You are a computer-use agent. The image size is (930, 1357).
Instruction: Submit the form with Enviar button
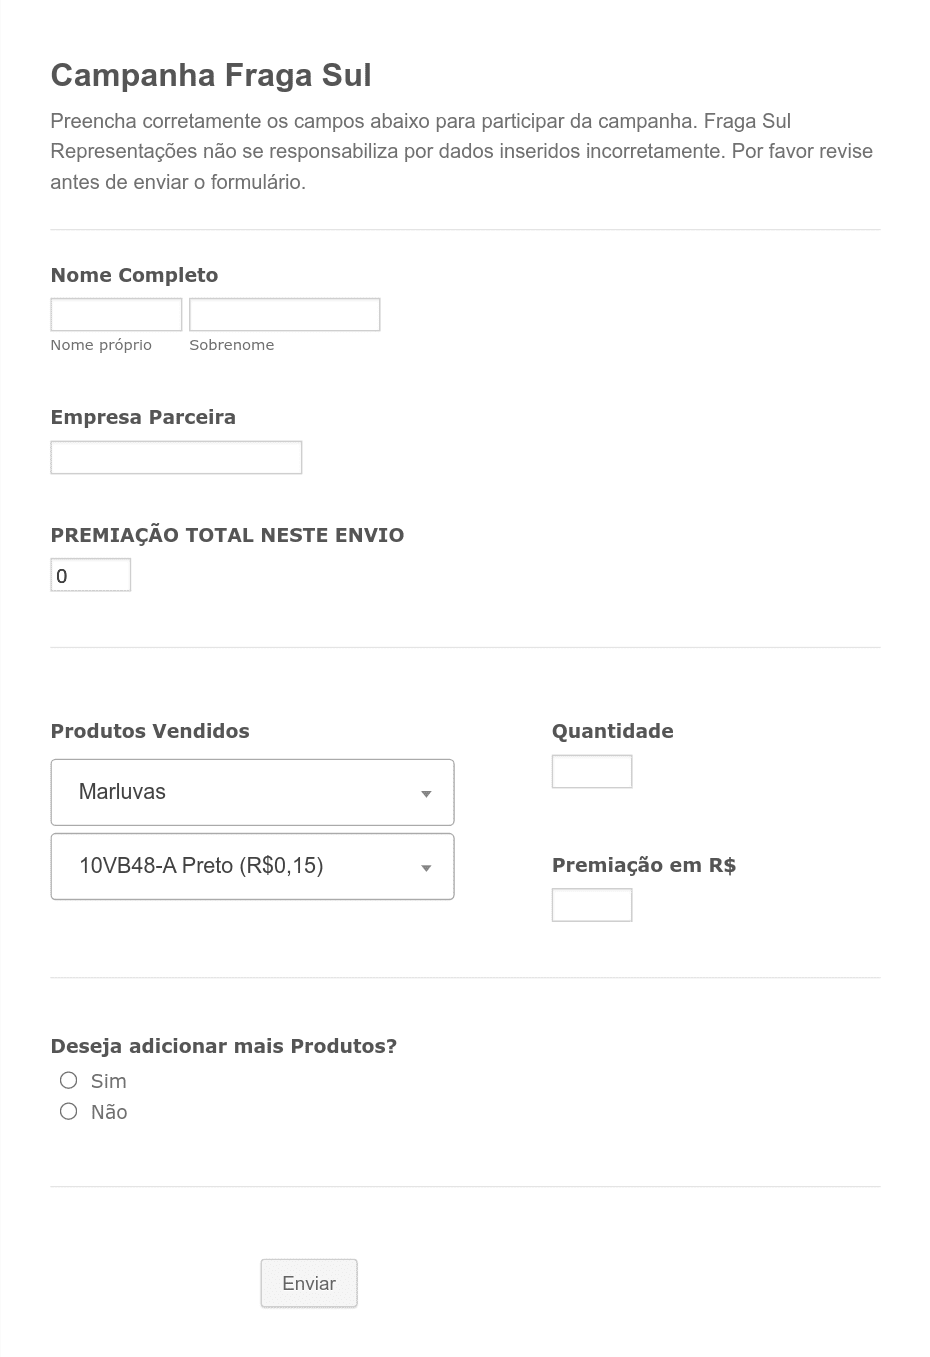coord(309,1283)
